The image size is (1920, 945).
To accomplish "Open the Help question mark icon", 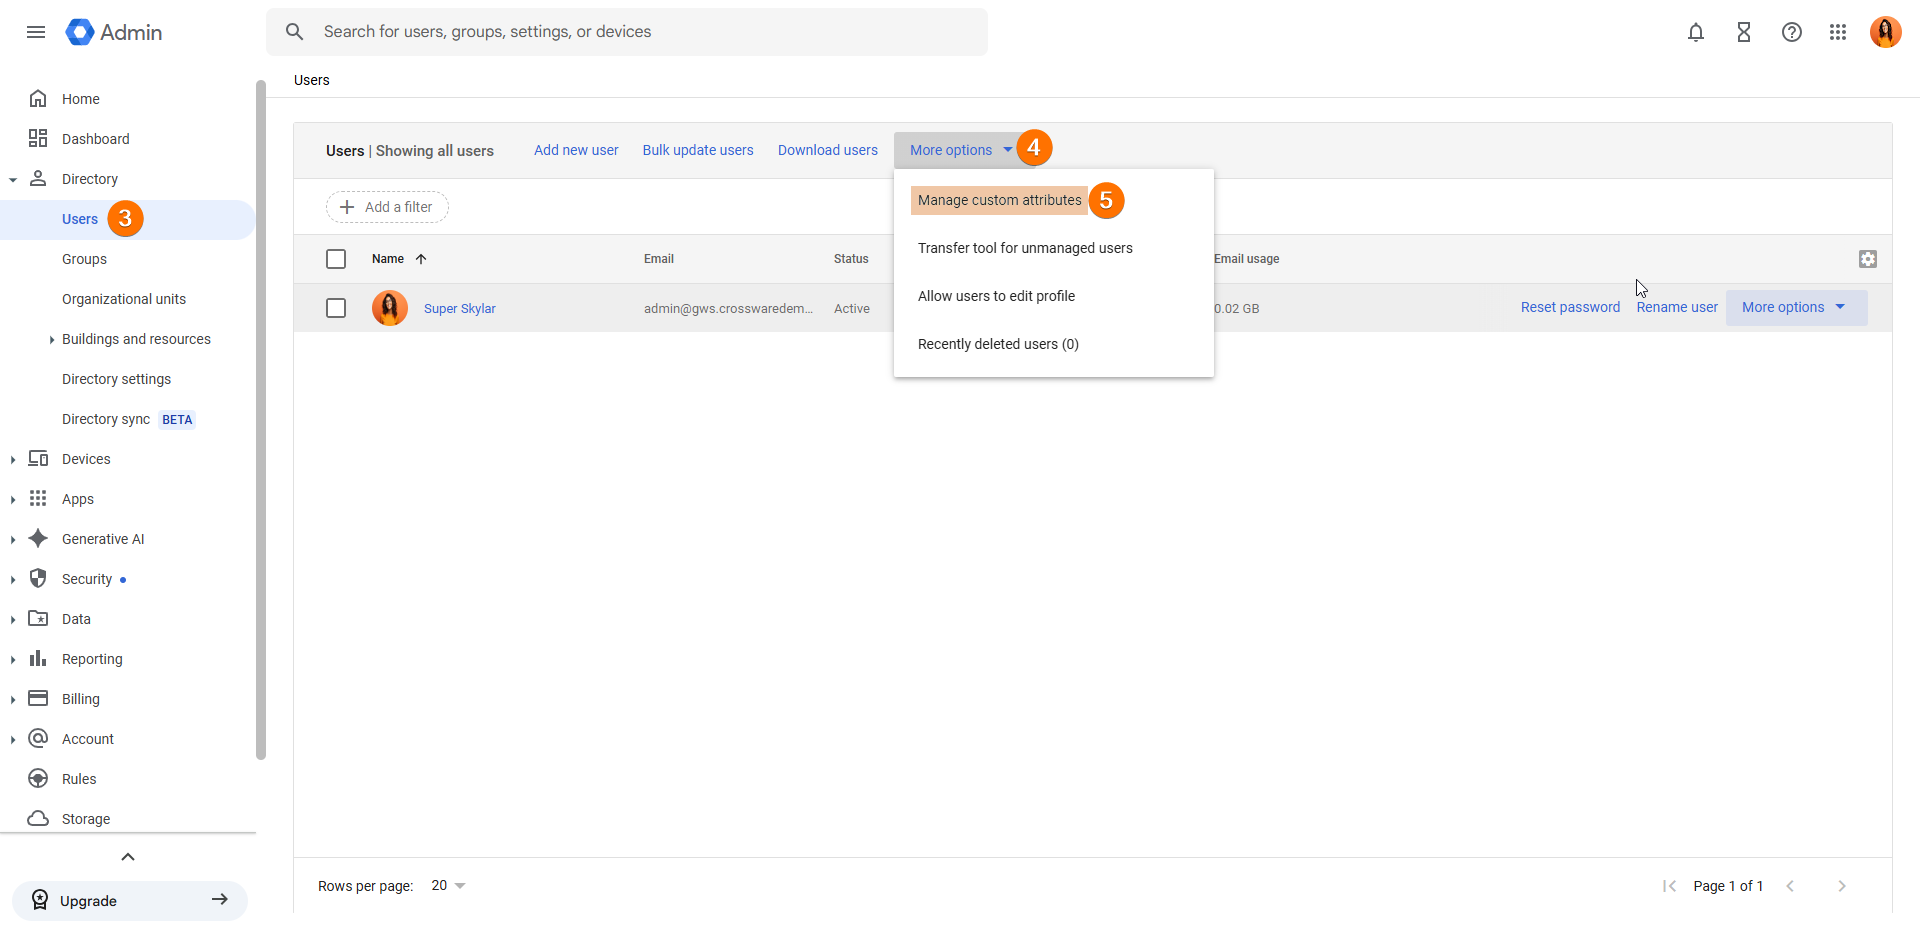I will (x=1792, y=32).
